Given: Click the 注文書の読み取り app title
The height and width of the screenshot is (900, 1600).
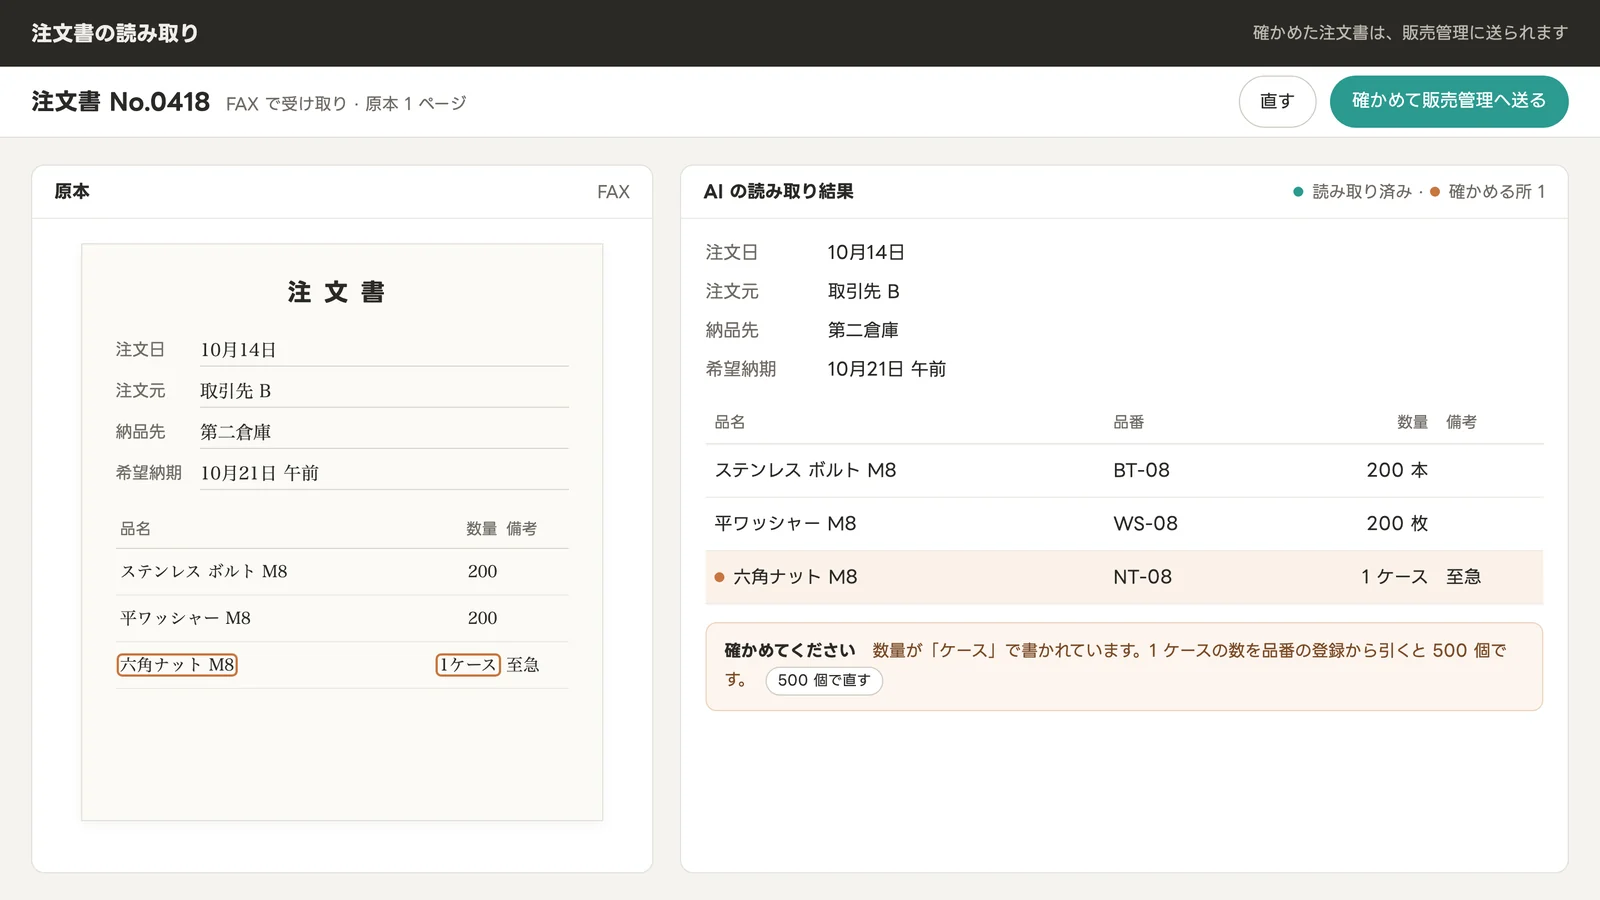Looking at the screenshot, I should pyautogui.click(x=115, y=33).
